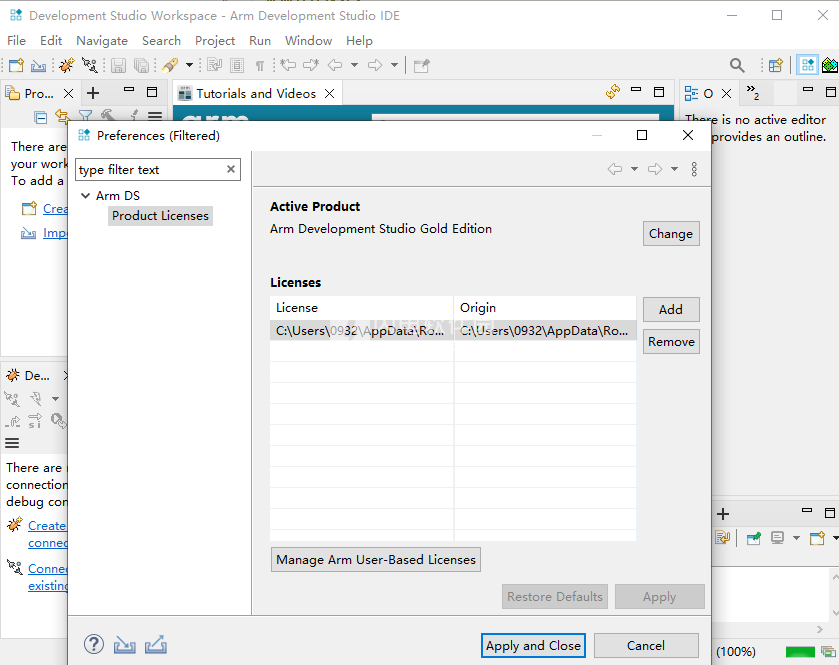Click Preferences dialog Back arrow

615,169
